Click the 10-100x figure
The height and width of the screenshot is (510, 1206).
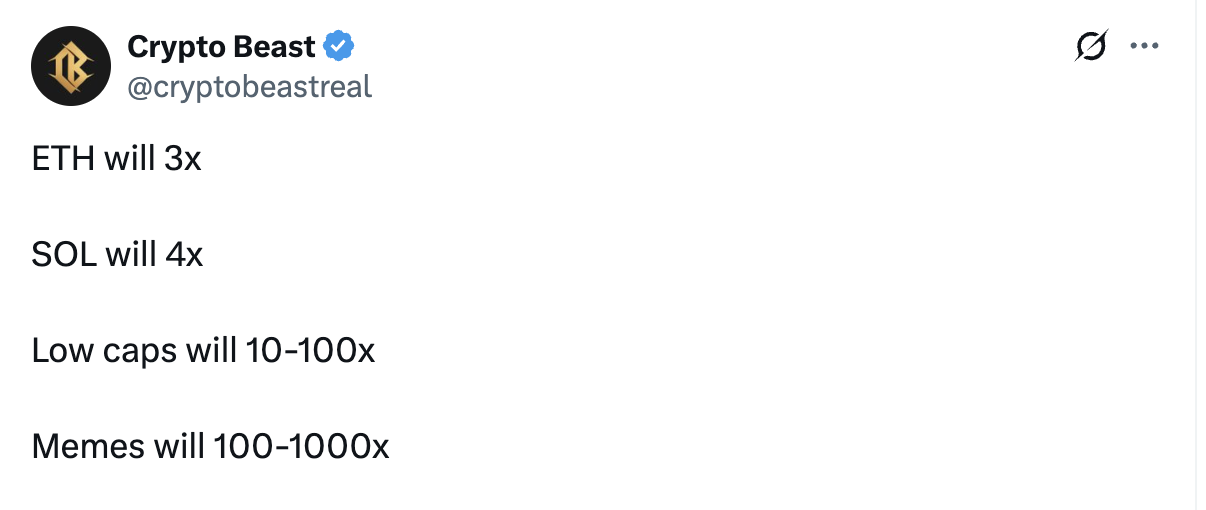point(307,350)
